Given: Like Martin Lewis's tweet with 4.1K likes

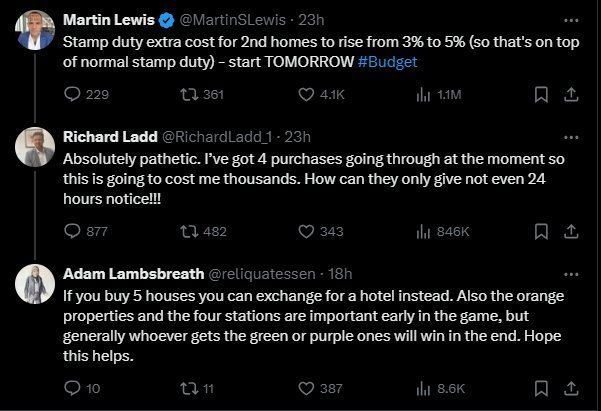Looking at the screenshot, I should pyautogui.click(x=306, y=95).
